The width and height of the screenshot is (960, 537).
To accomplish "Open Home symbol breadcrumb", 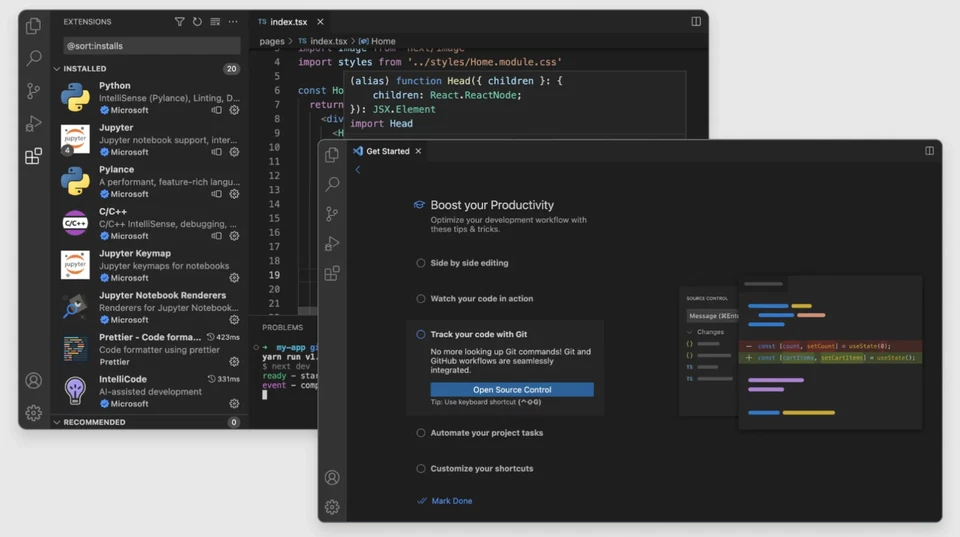I will pos(377,41).
